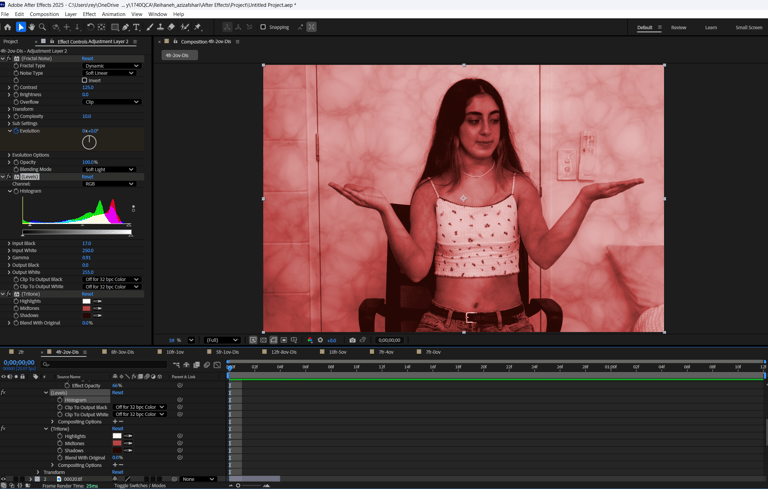Open viewer resolution (Full) dropdown
Image resolution: width=768 pixels, height=489 pixels.
(222, 340)
